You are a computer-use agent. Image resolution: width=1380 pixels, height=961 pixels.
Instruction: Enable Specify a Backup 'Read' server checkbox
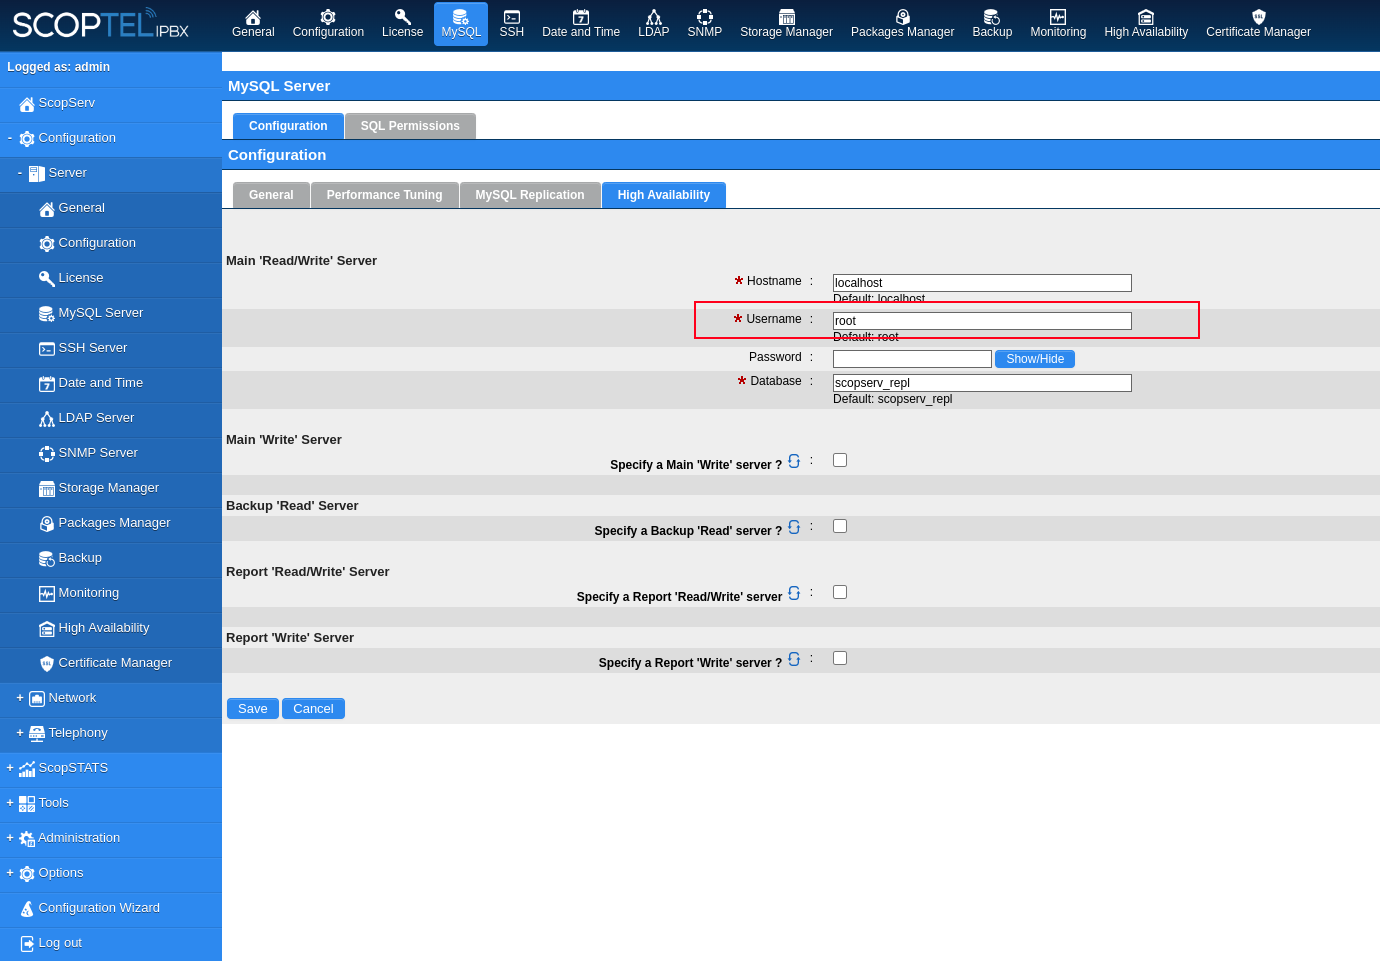[840, 526]
